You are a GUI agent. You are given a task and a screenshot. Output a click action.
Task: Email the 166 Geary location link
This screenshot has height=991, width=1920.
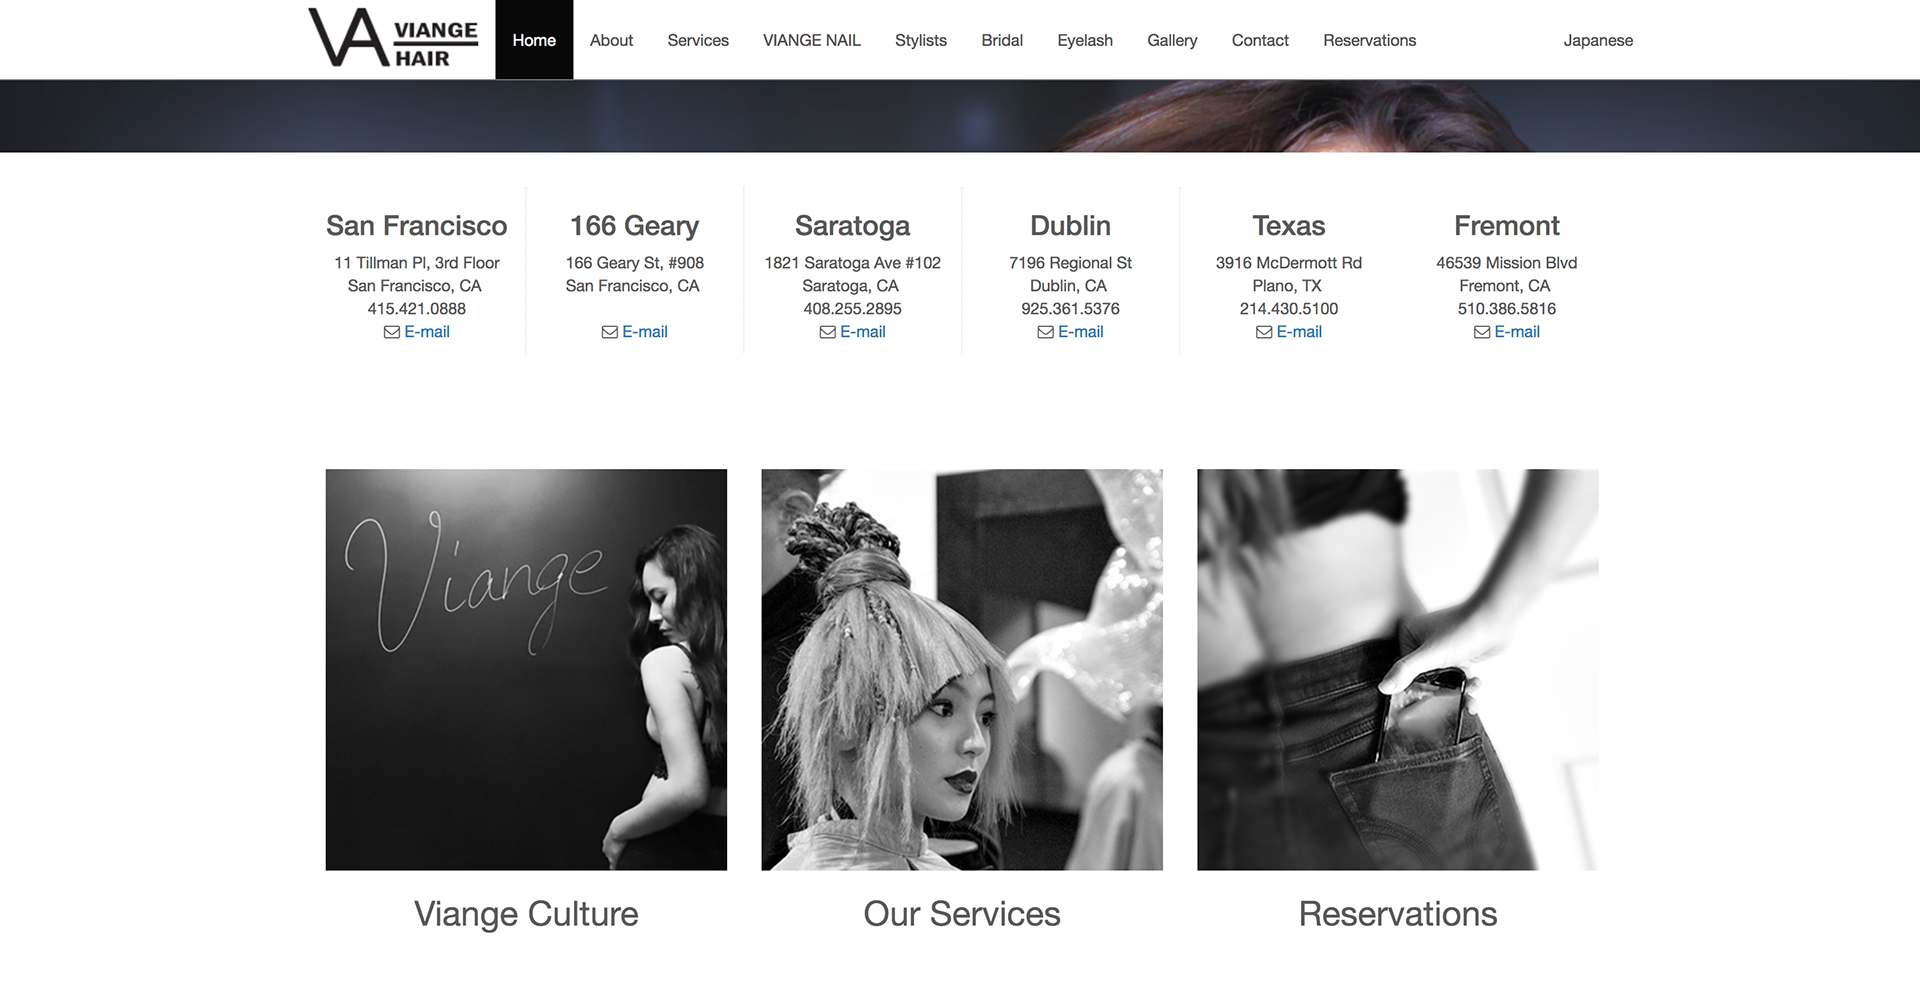pyautogui.click(x=645, y=332)
